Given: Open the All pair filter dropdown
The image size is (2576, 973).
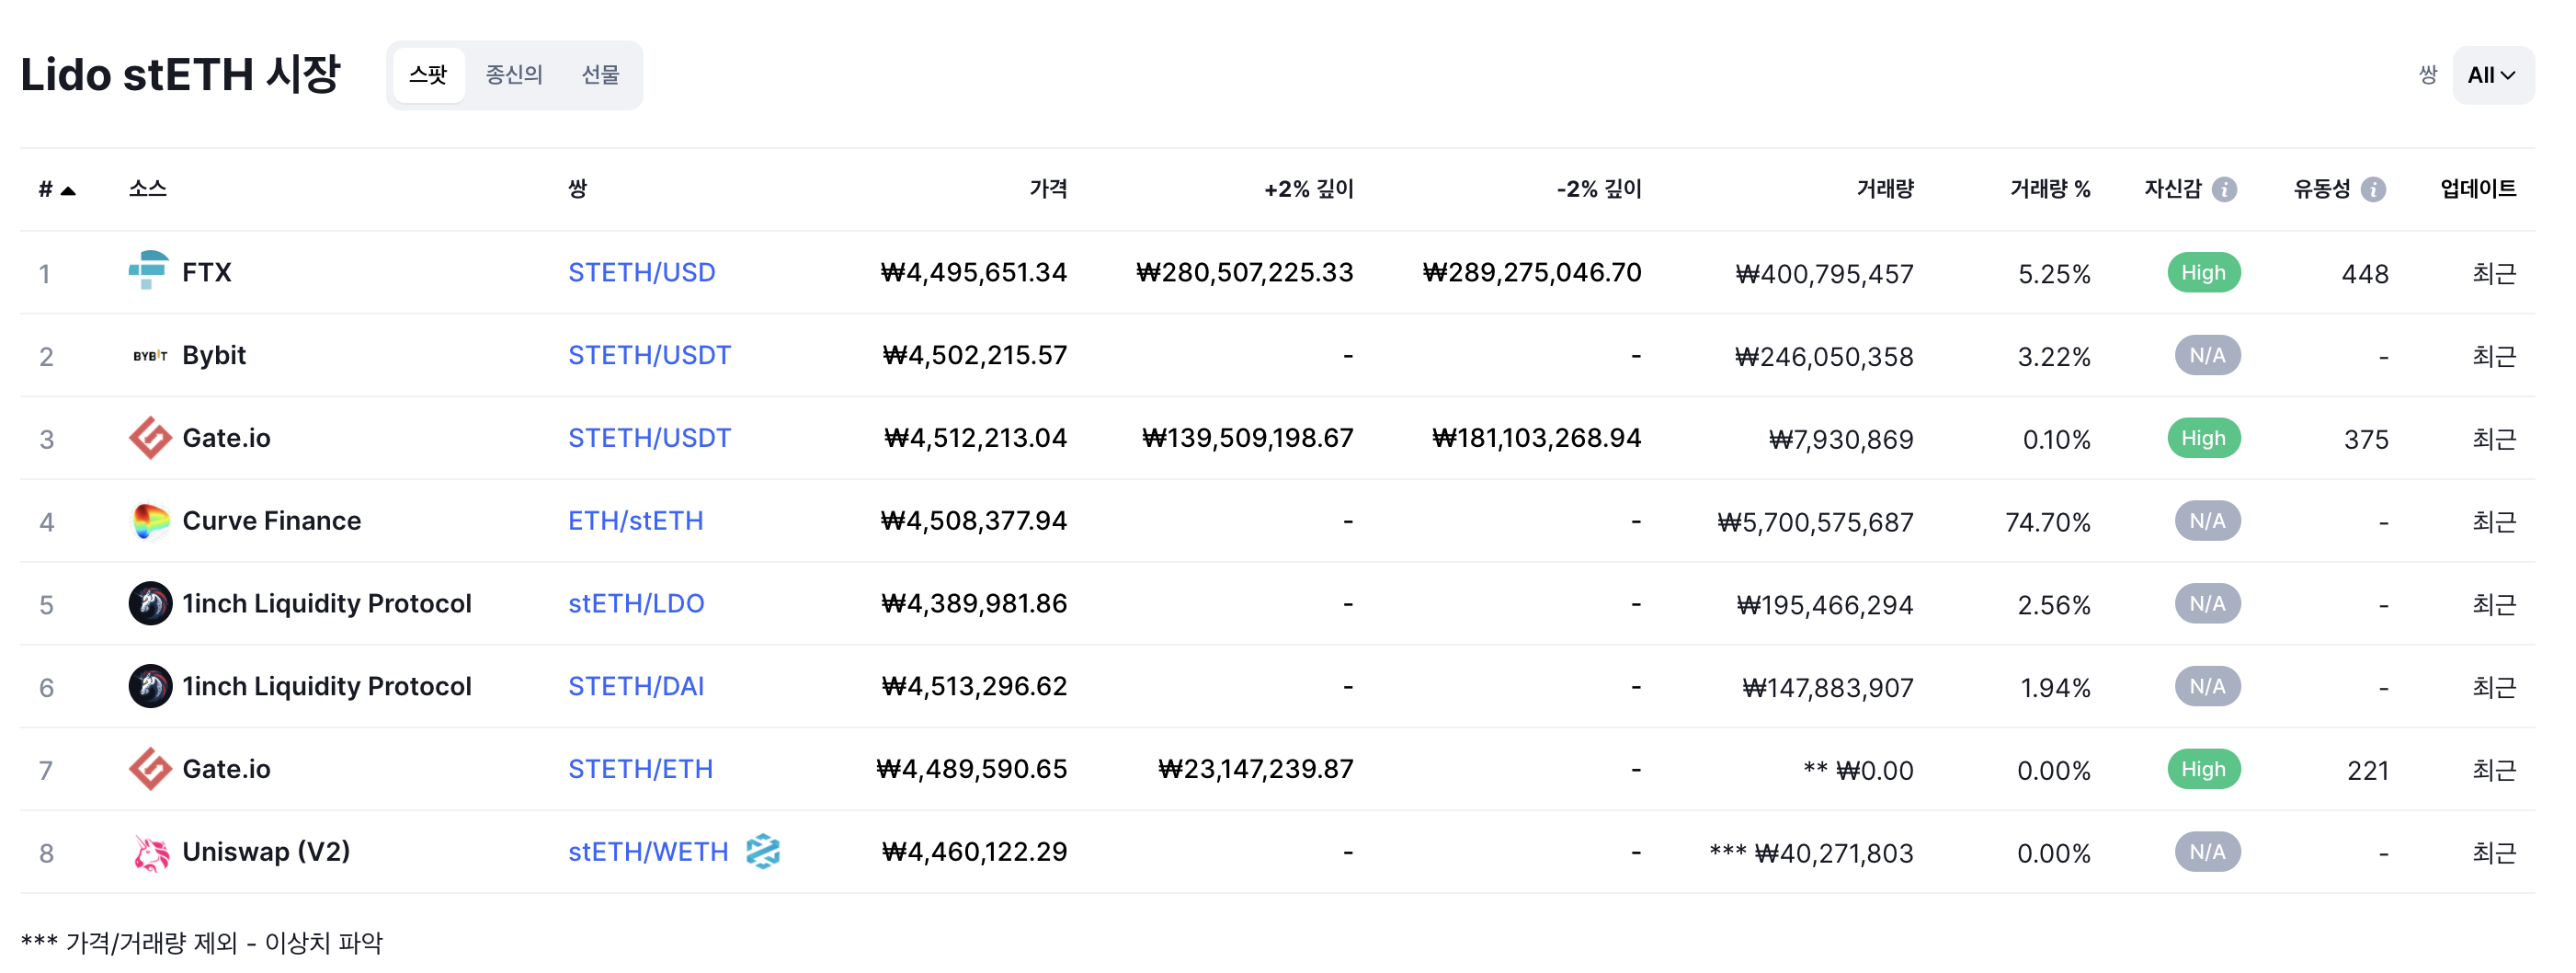Looking at the screenshot, I should (2491, 75).
